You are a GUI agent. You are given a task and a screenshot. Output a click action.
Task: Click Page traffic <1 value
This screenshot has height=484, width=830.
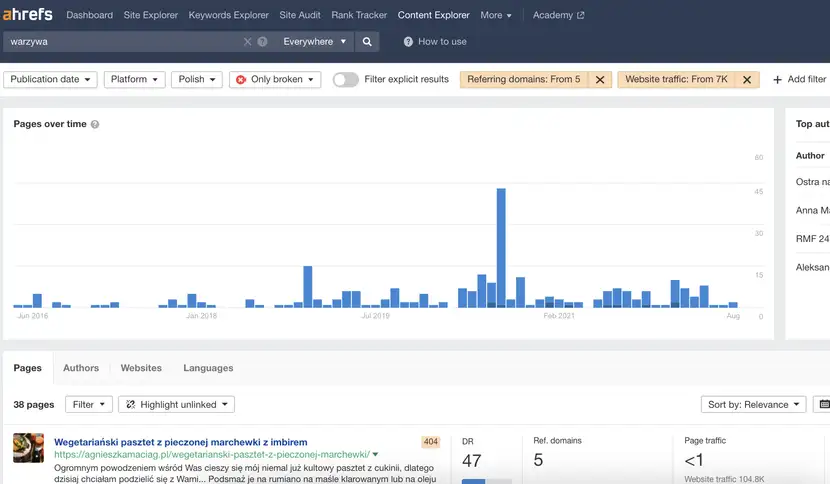[694, 460]
